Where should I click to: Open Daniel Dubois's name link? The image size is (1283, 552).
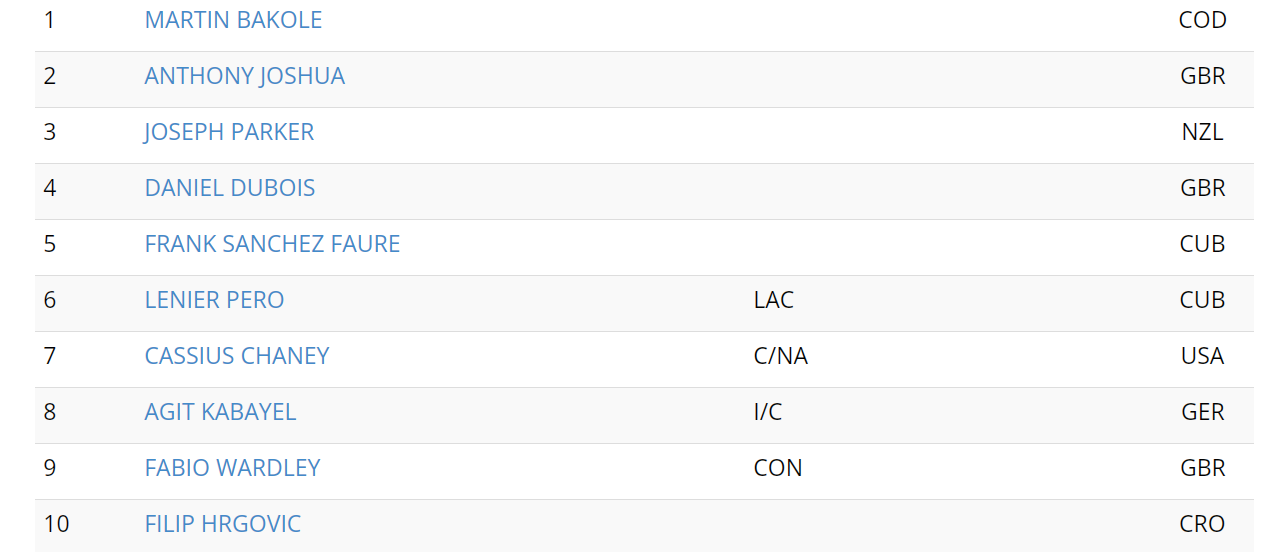click(x=230, y=188)
